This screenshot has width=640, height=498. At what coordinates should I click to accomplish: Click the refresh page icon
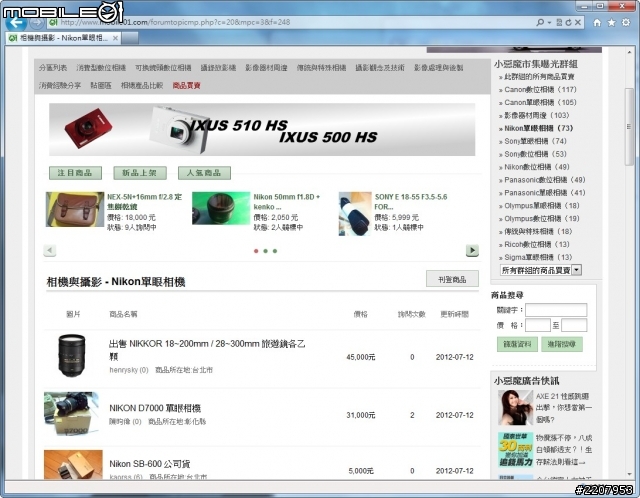(x=568, y=22)
